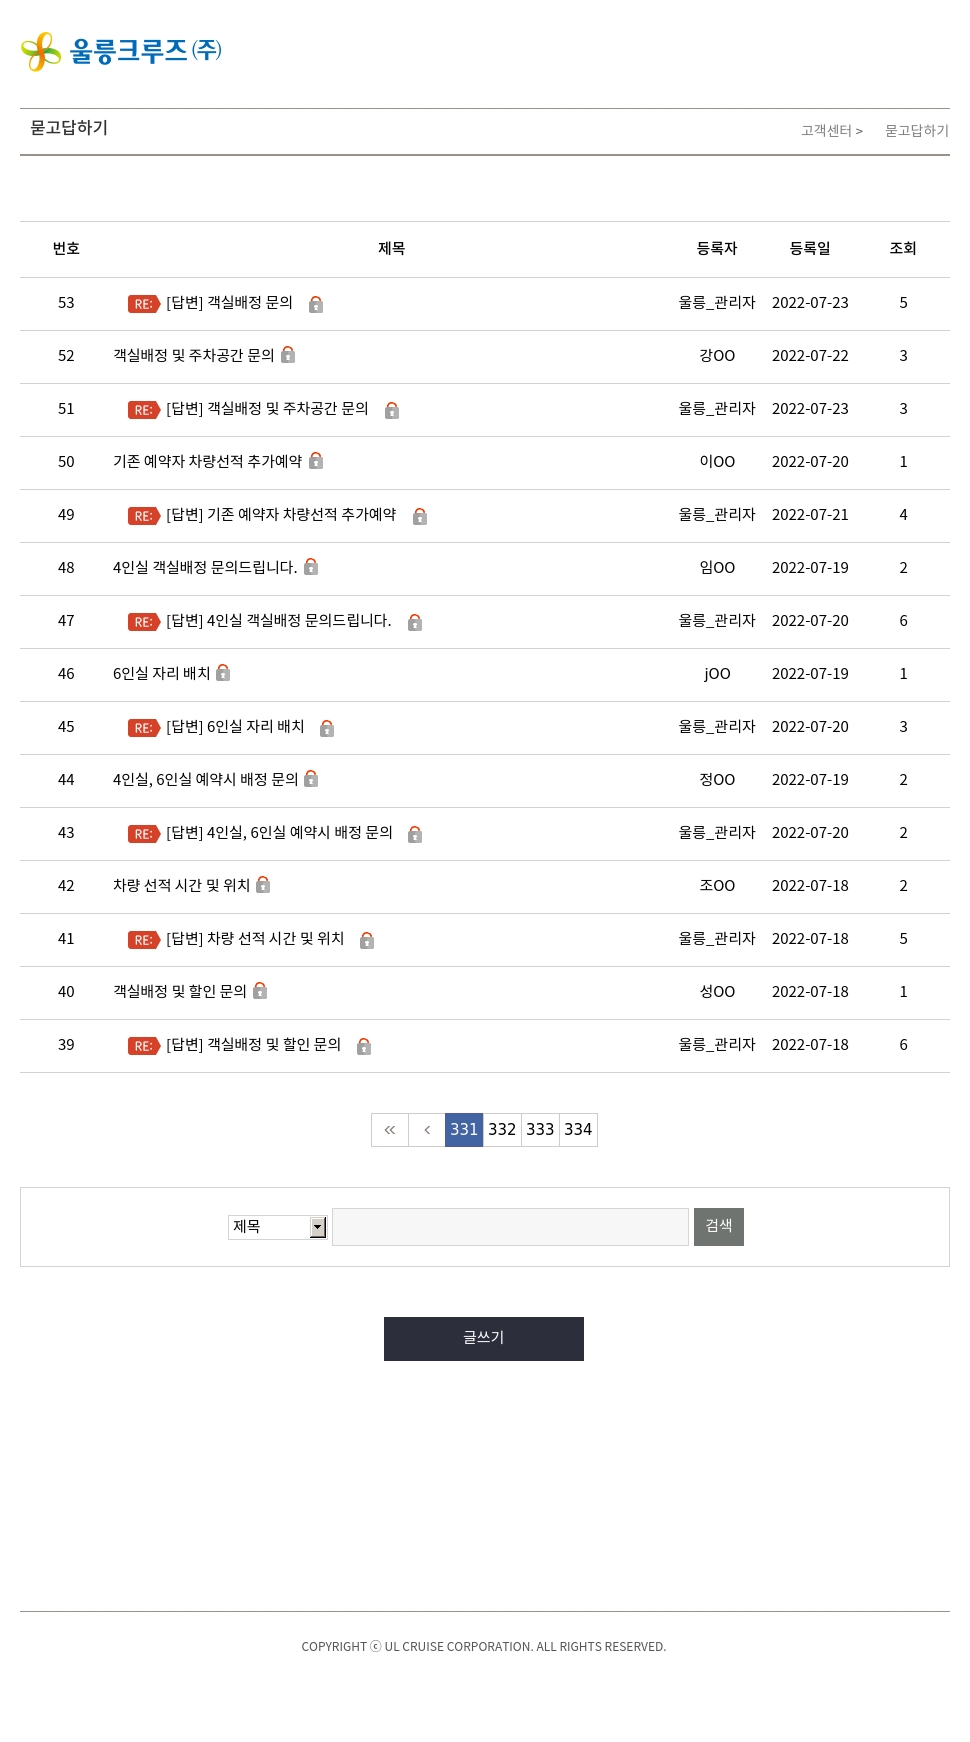Focus the search keyword text field
This screenshot has height=1742, width=970.
click(510, 1227)
